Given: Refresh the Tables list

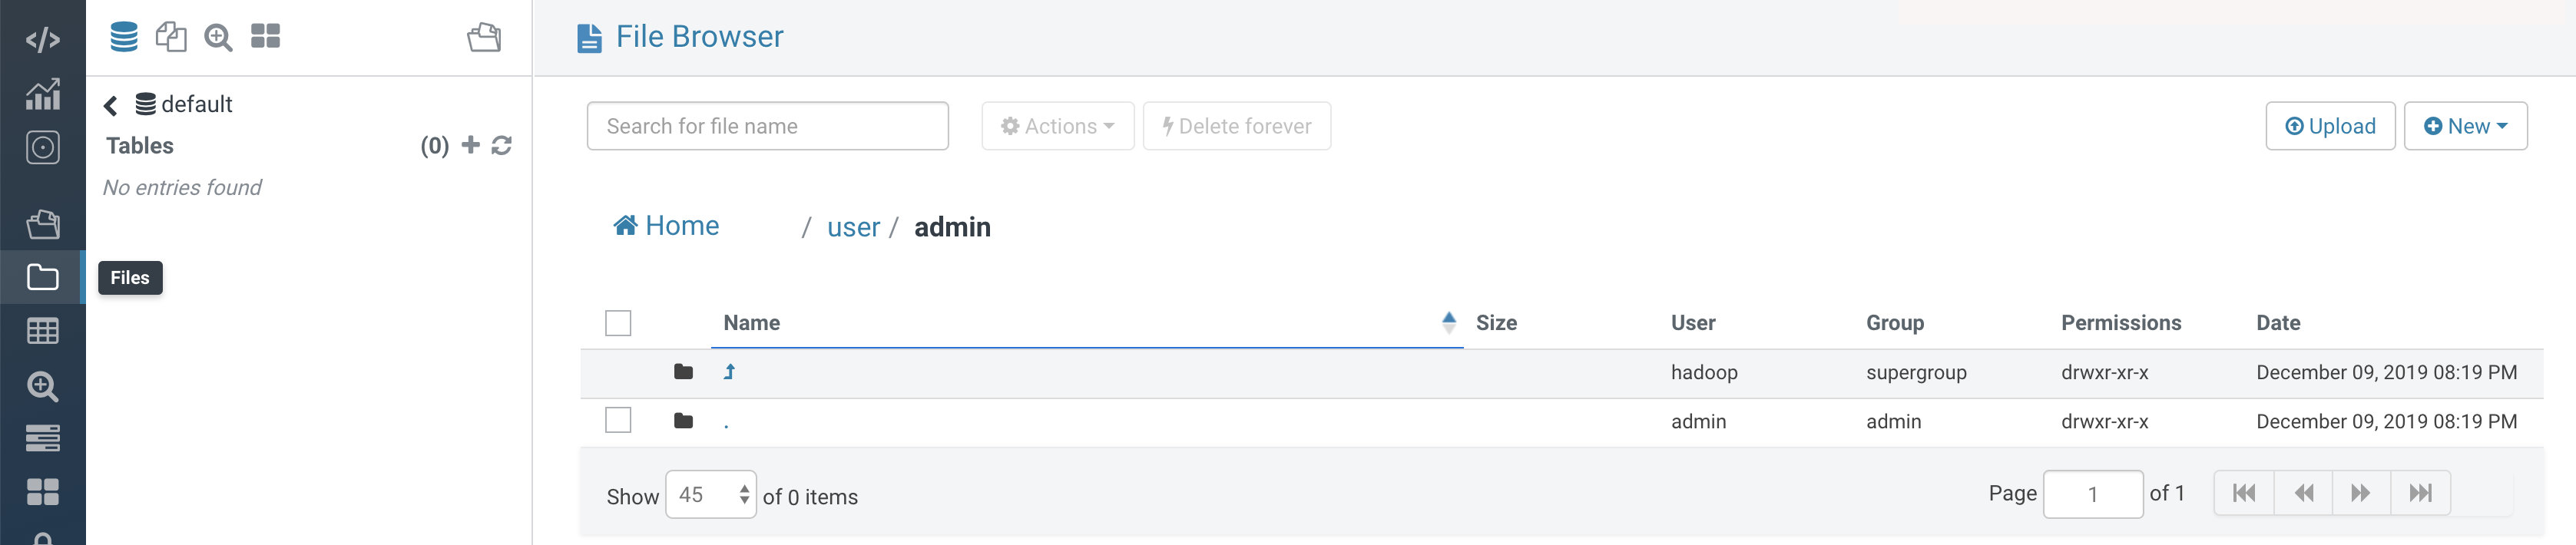Looking at the screenshot, I should [x=502, y=146].
